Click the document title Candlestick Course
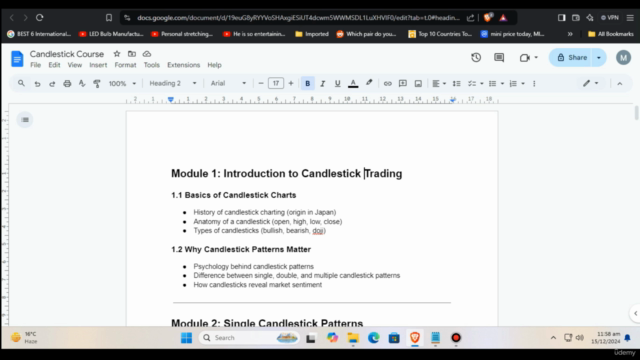This screenshot has height=360, width=640. [x=67, y=54]
